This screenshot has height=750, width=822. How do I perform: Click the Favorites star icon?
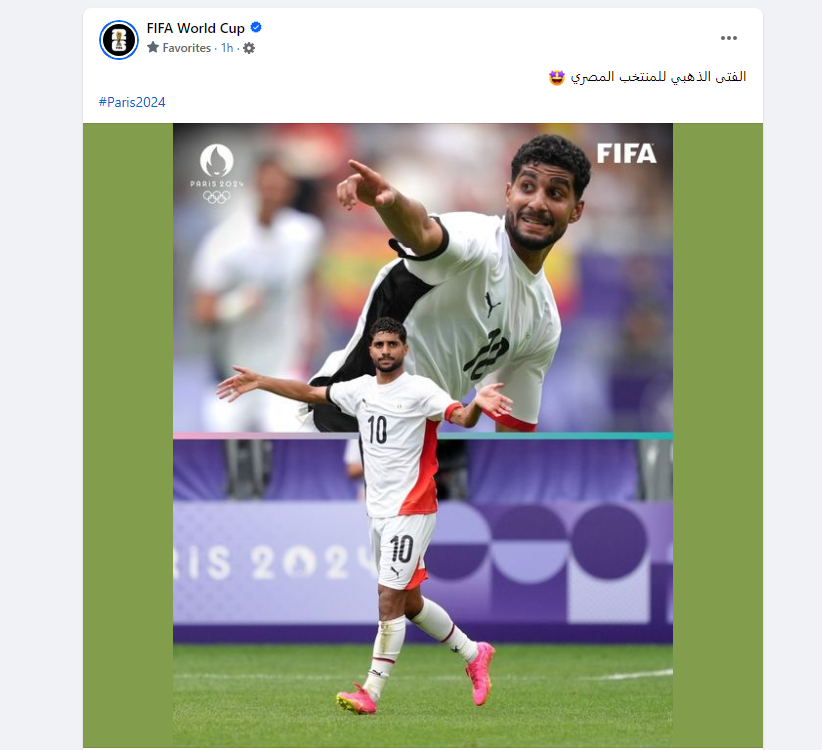(x=153, y=48)
